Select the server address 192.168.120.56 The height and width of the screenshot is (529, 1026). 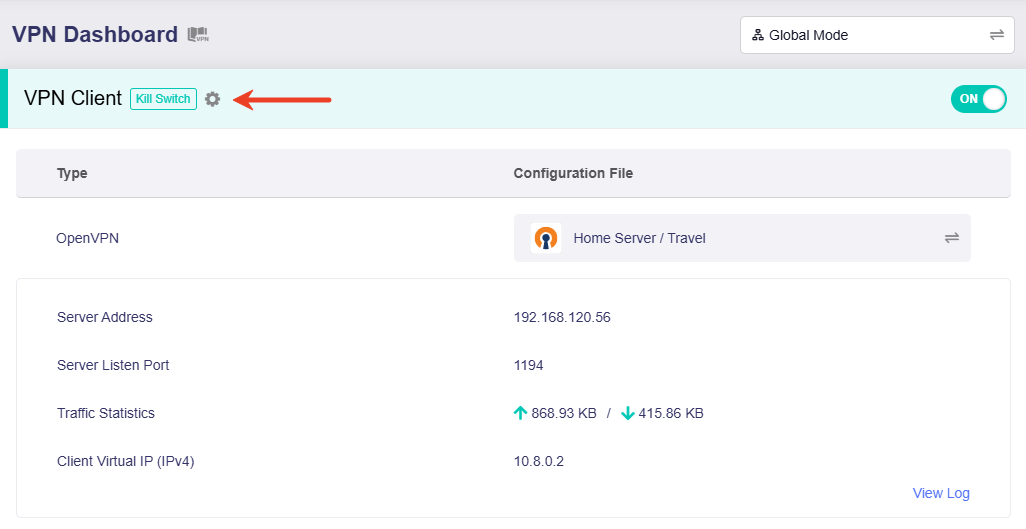pyautogui.click(x=561, y=317)
